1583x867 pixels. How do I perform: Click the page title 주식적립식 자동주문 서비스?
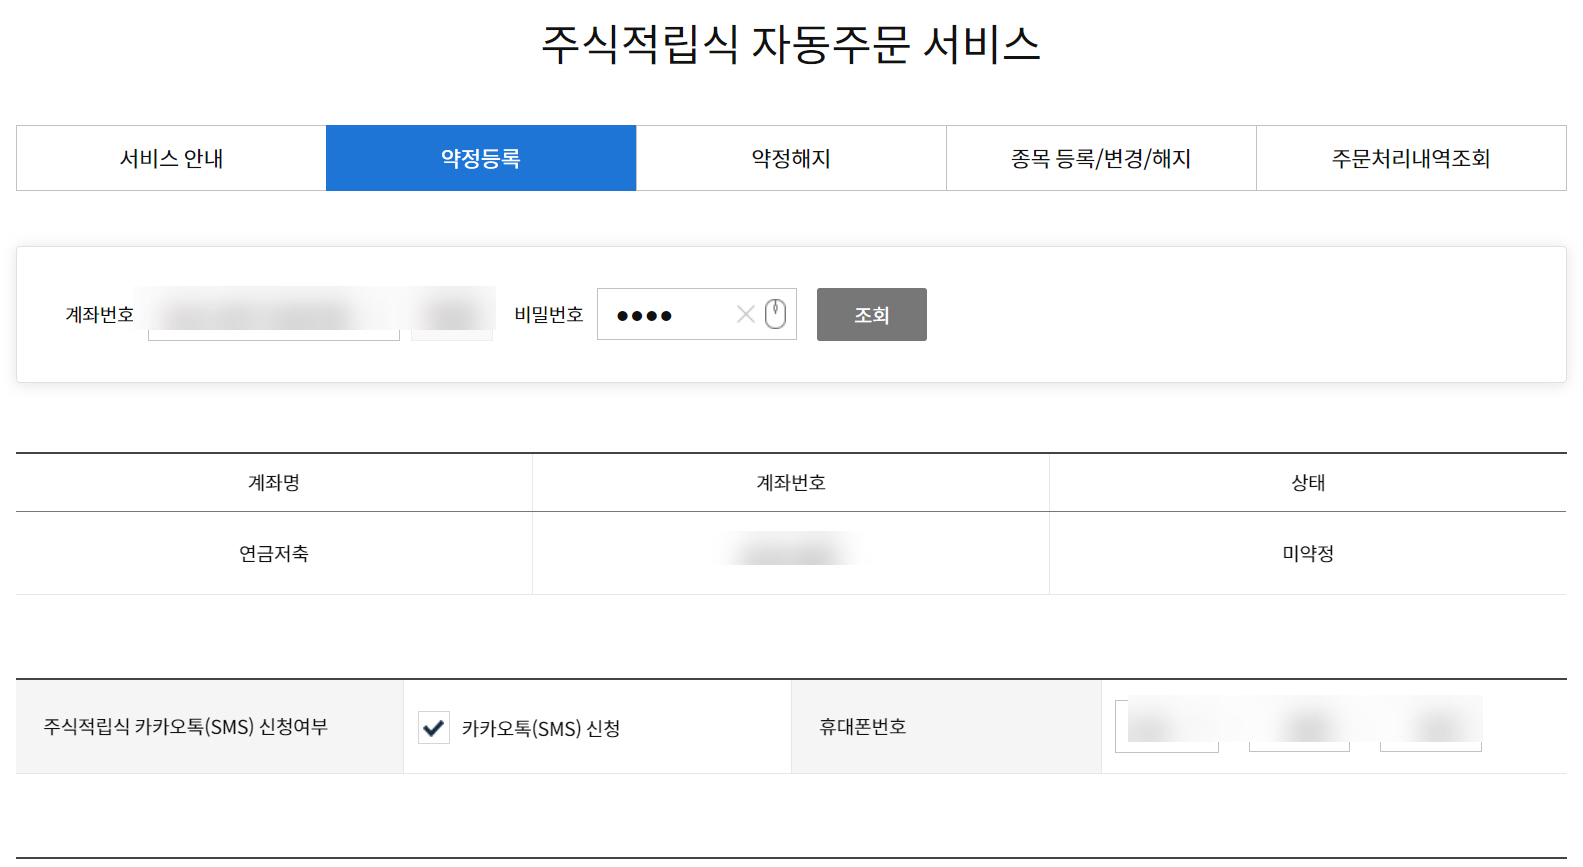[x=791, y=44]
